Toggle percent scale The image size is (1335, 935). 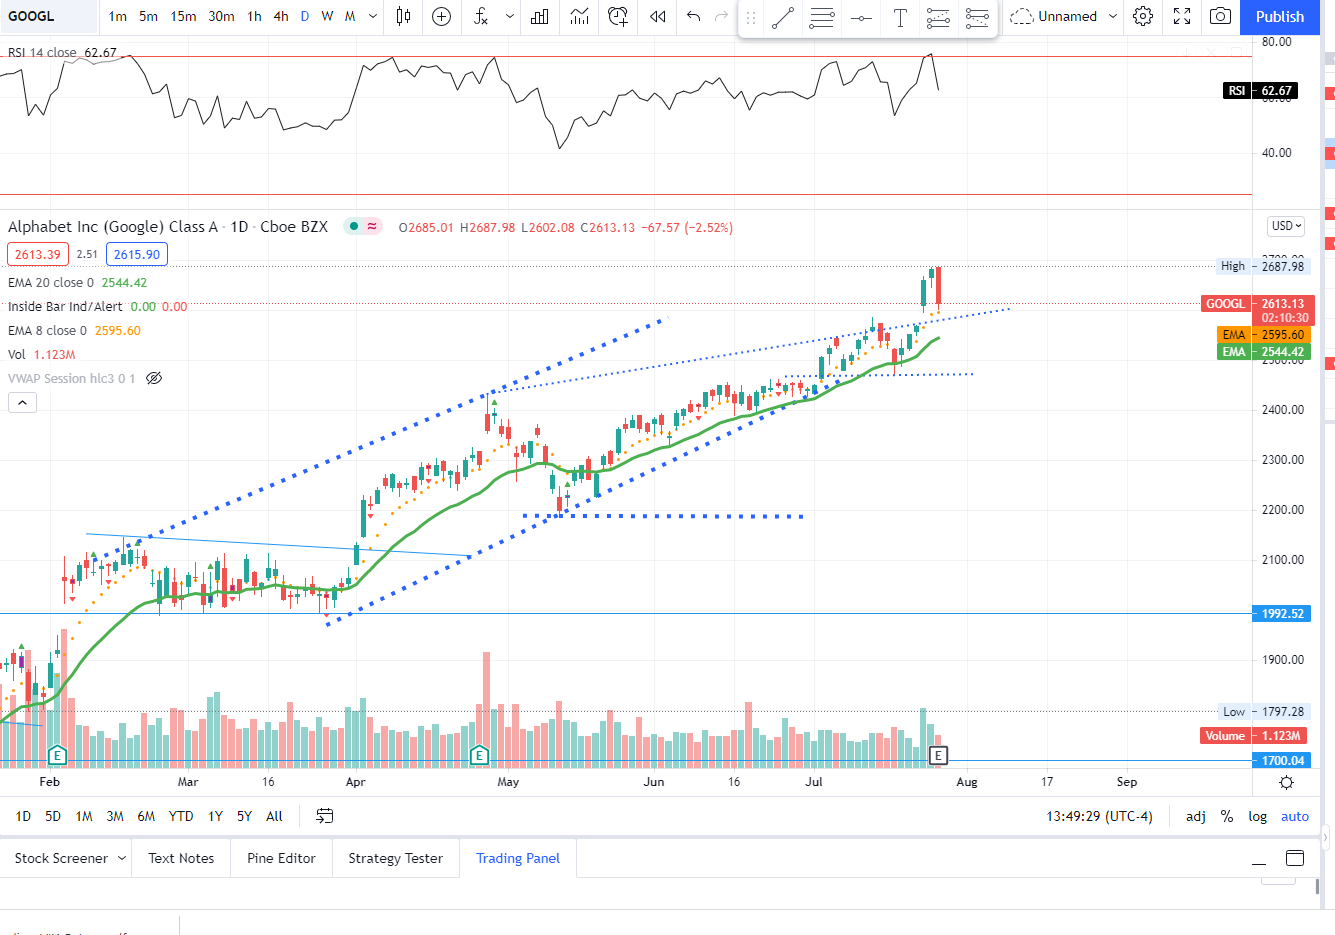pyautogui.click(x=1227, y=816)
